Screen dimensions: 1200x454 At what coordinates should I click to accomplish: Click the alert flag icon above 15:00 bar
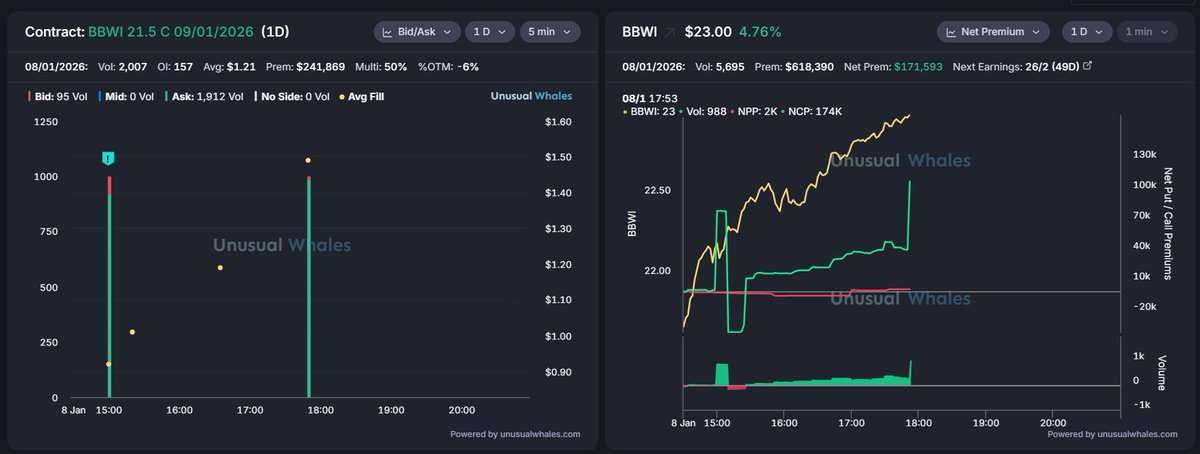pos(109,158)
